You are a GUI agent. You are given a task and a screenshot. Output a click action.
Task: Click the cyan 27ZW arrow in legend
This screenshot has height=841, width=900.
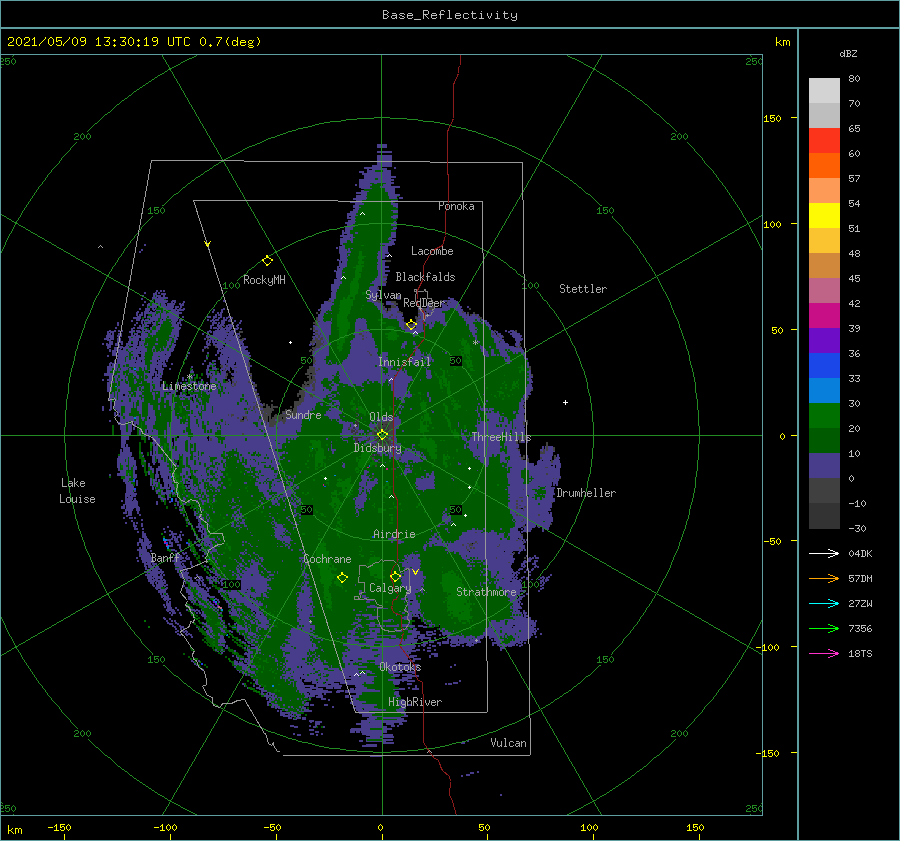[824, 603]
